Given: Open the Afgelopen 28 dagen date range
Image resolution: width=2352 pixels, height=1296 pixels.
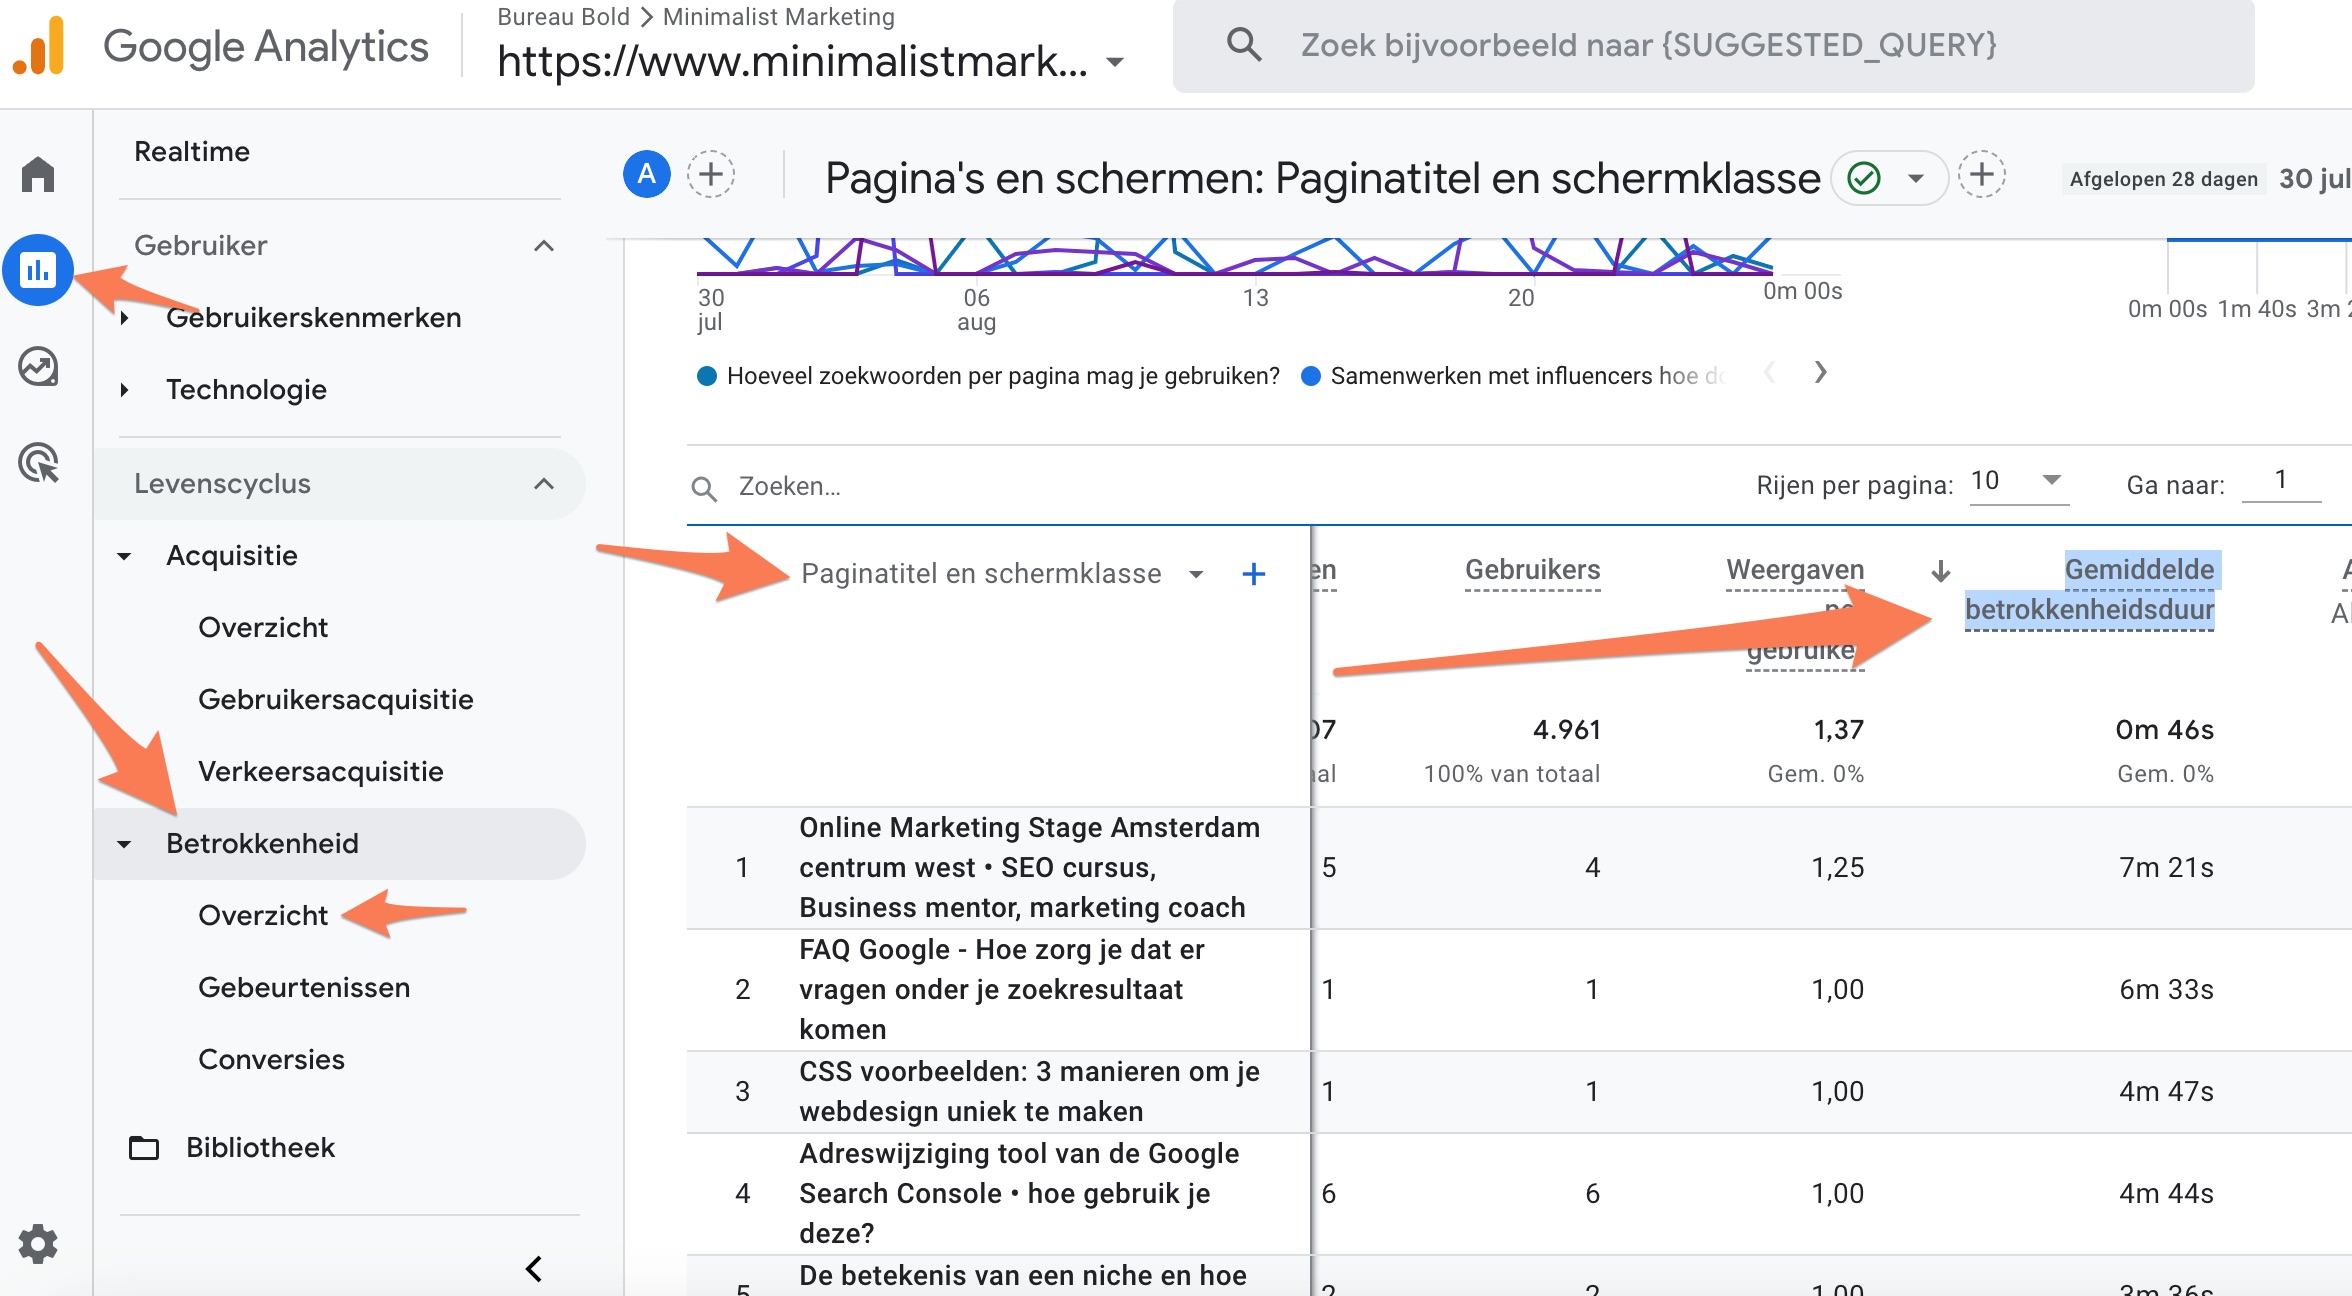Looking at the screenshot, I should coord(2164,179).
